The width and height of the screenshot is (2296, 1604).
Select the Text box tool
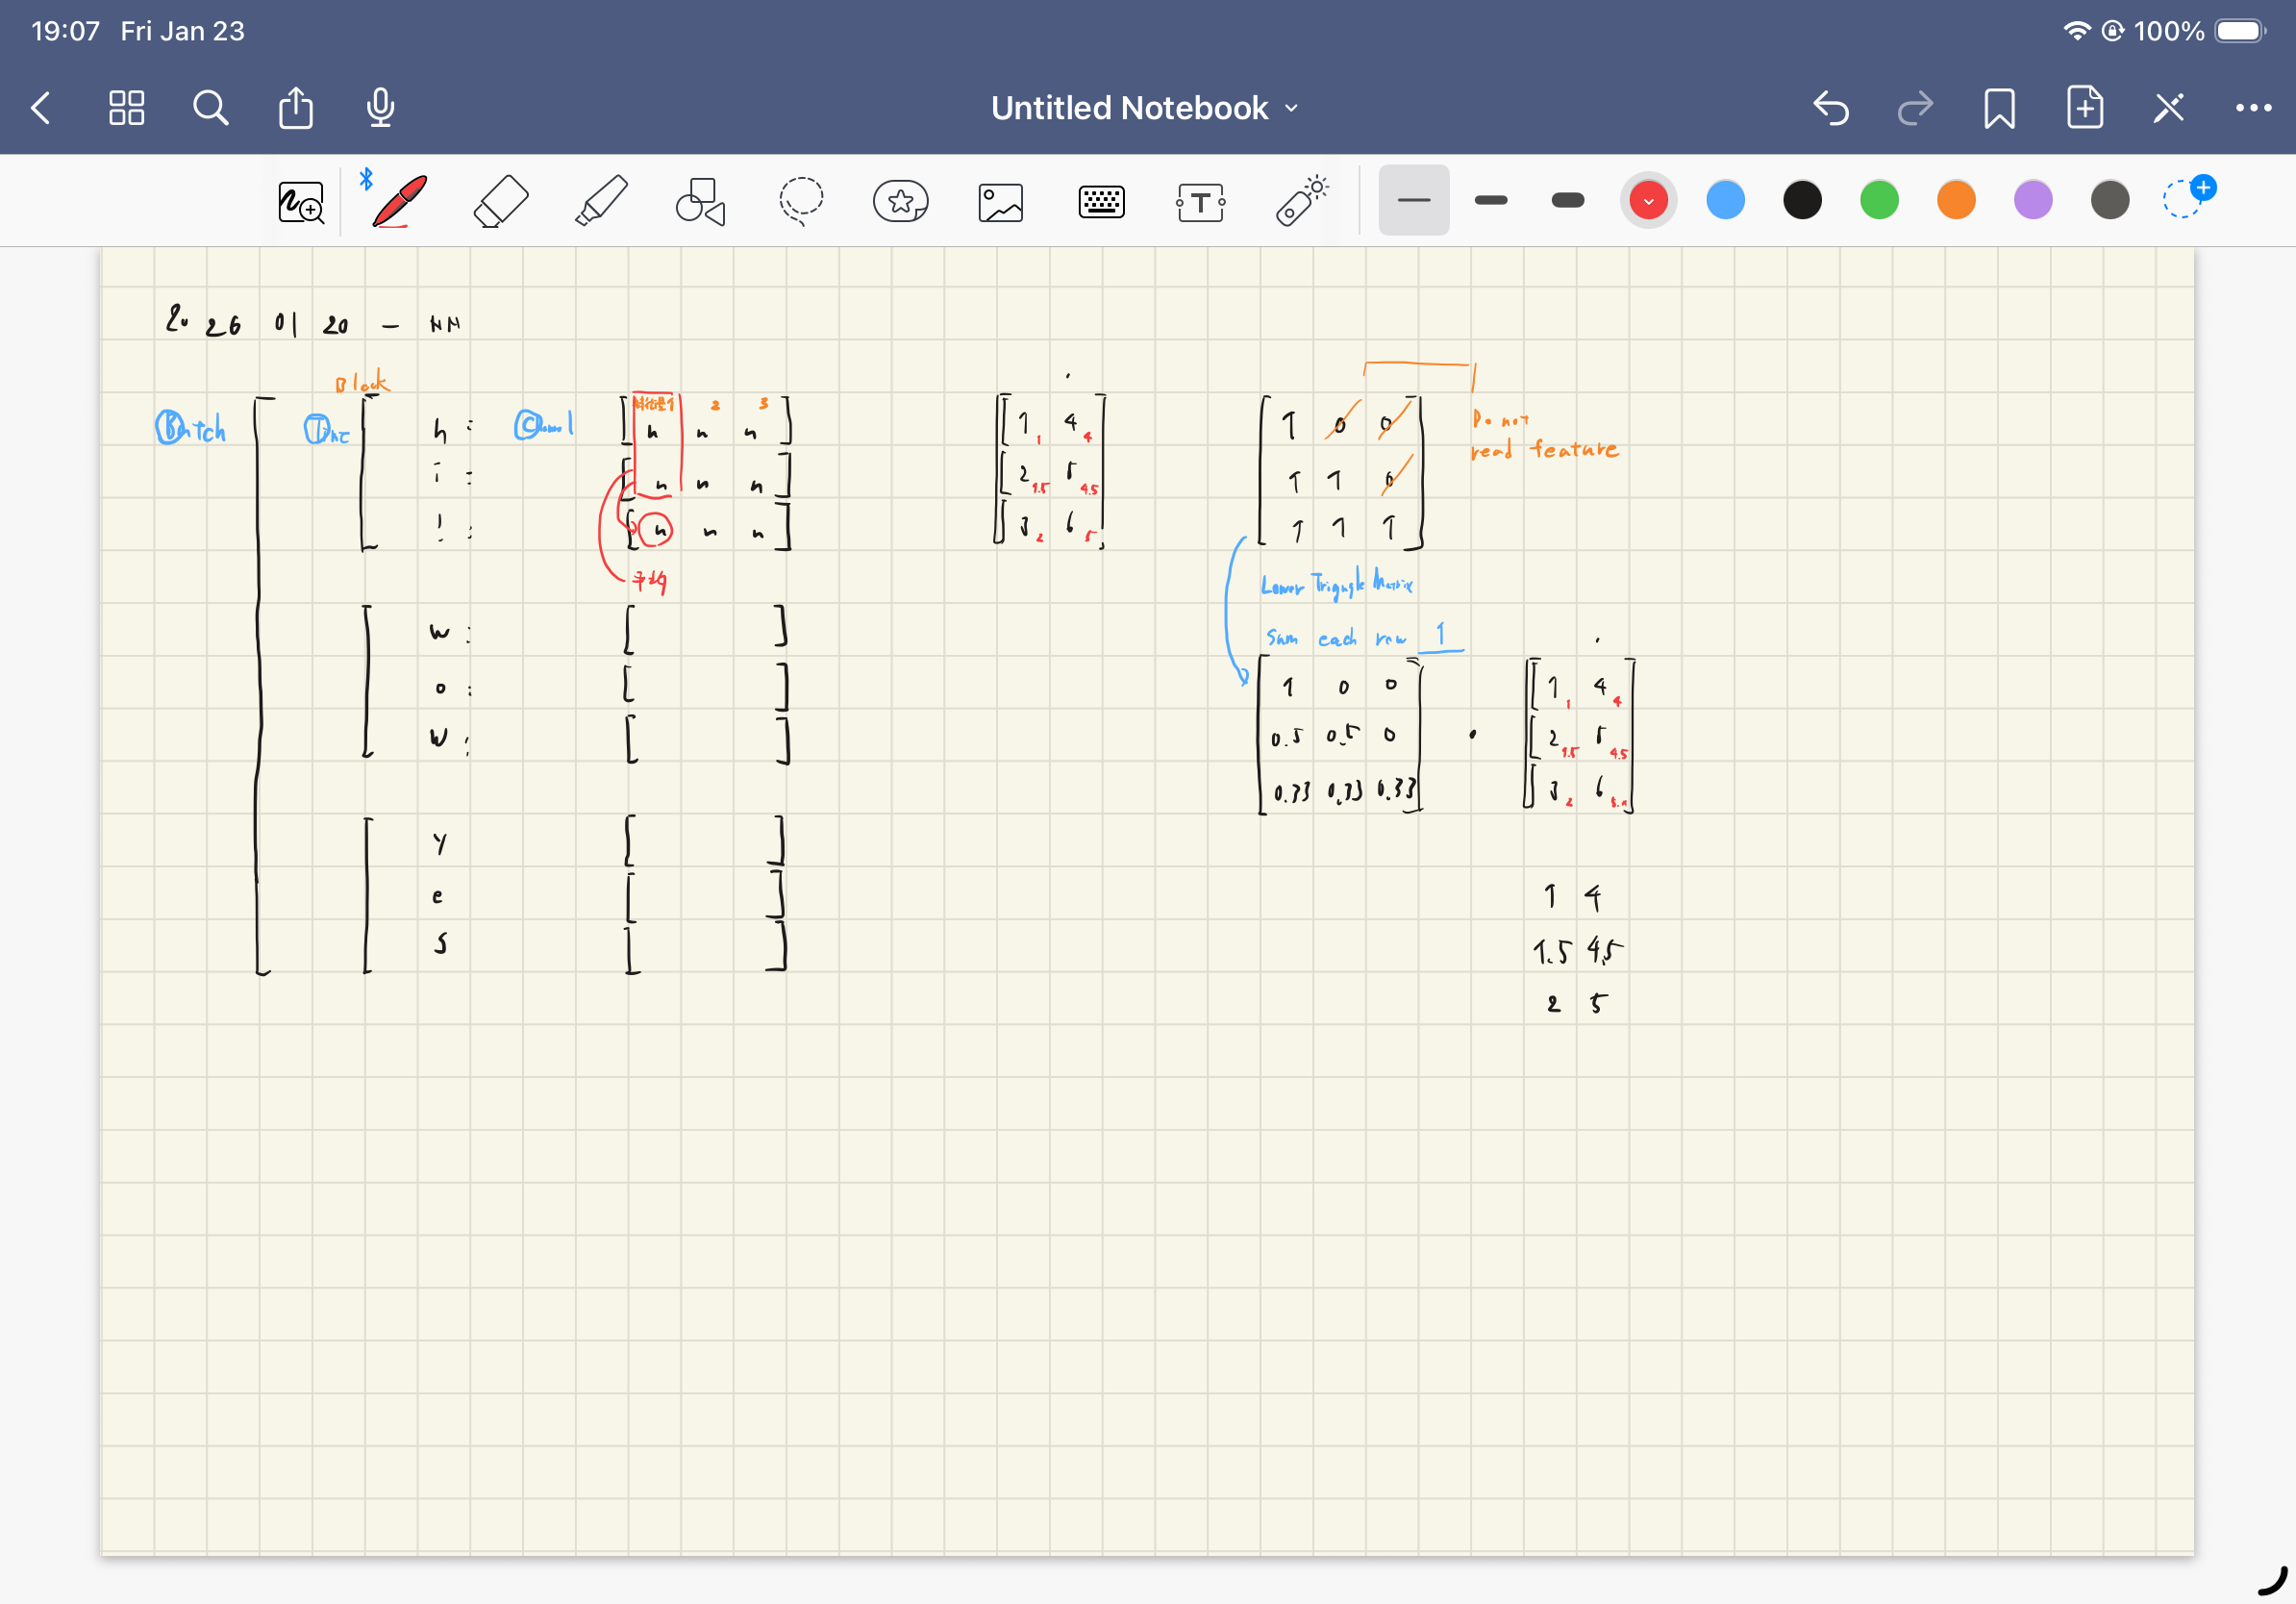tap(1200, 202)
